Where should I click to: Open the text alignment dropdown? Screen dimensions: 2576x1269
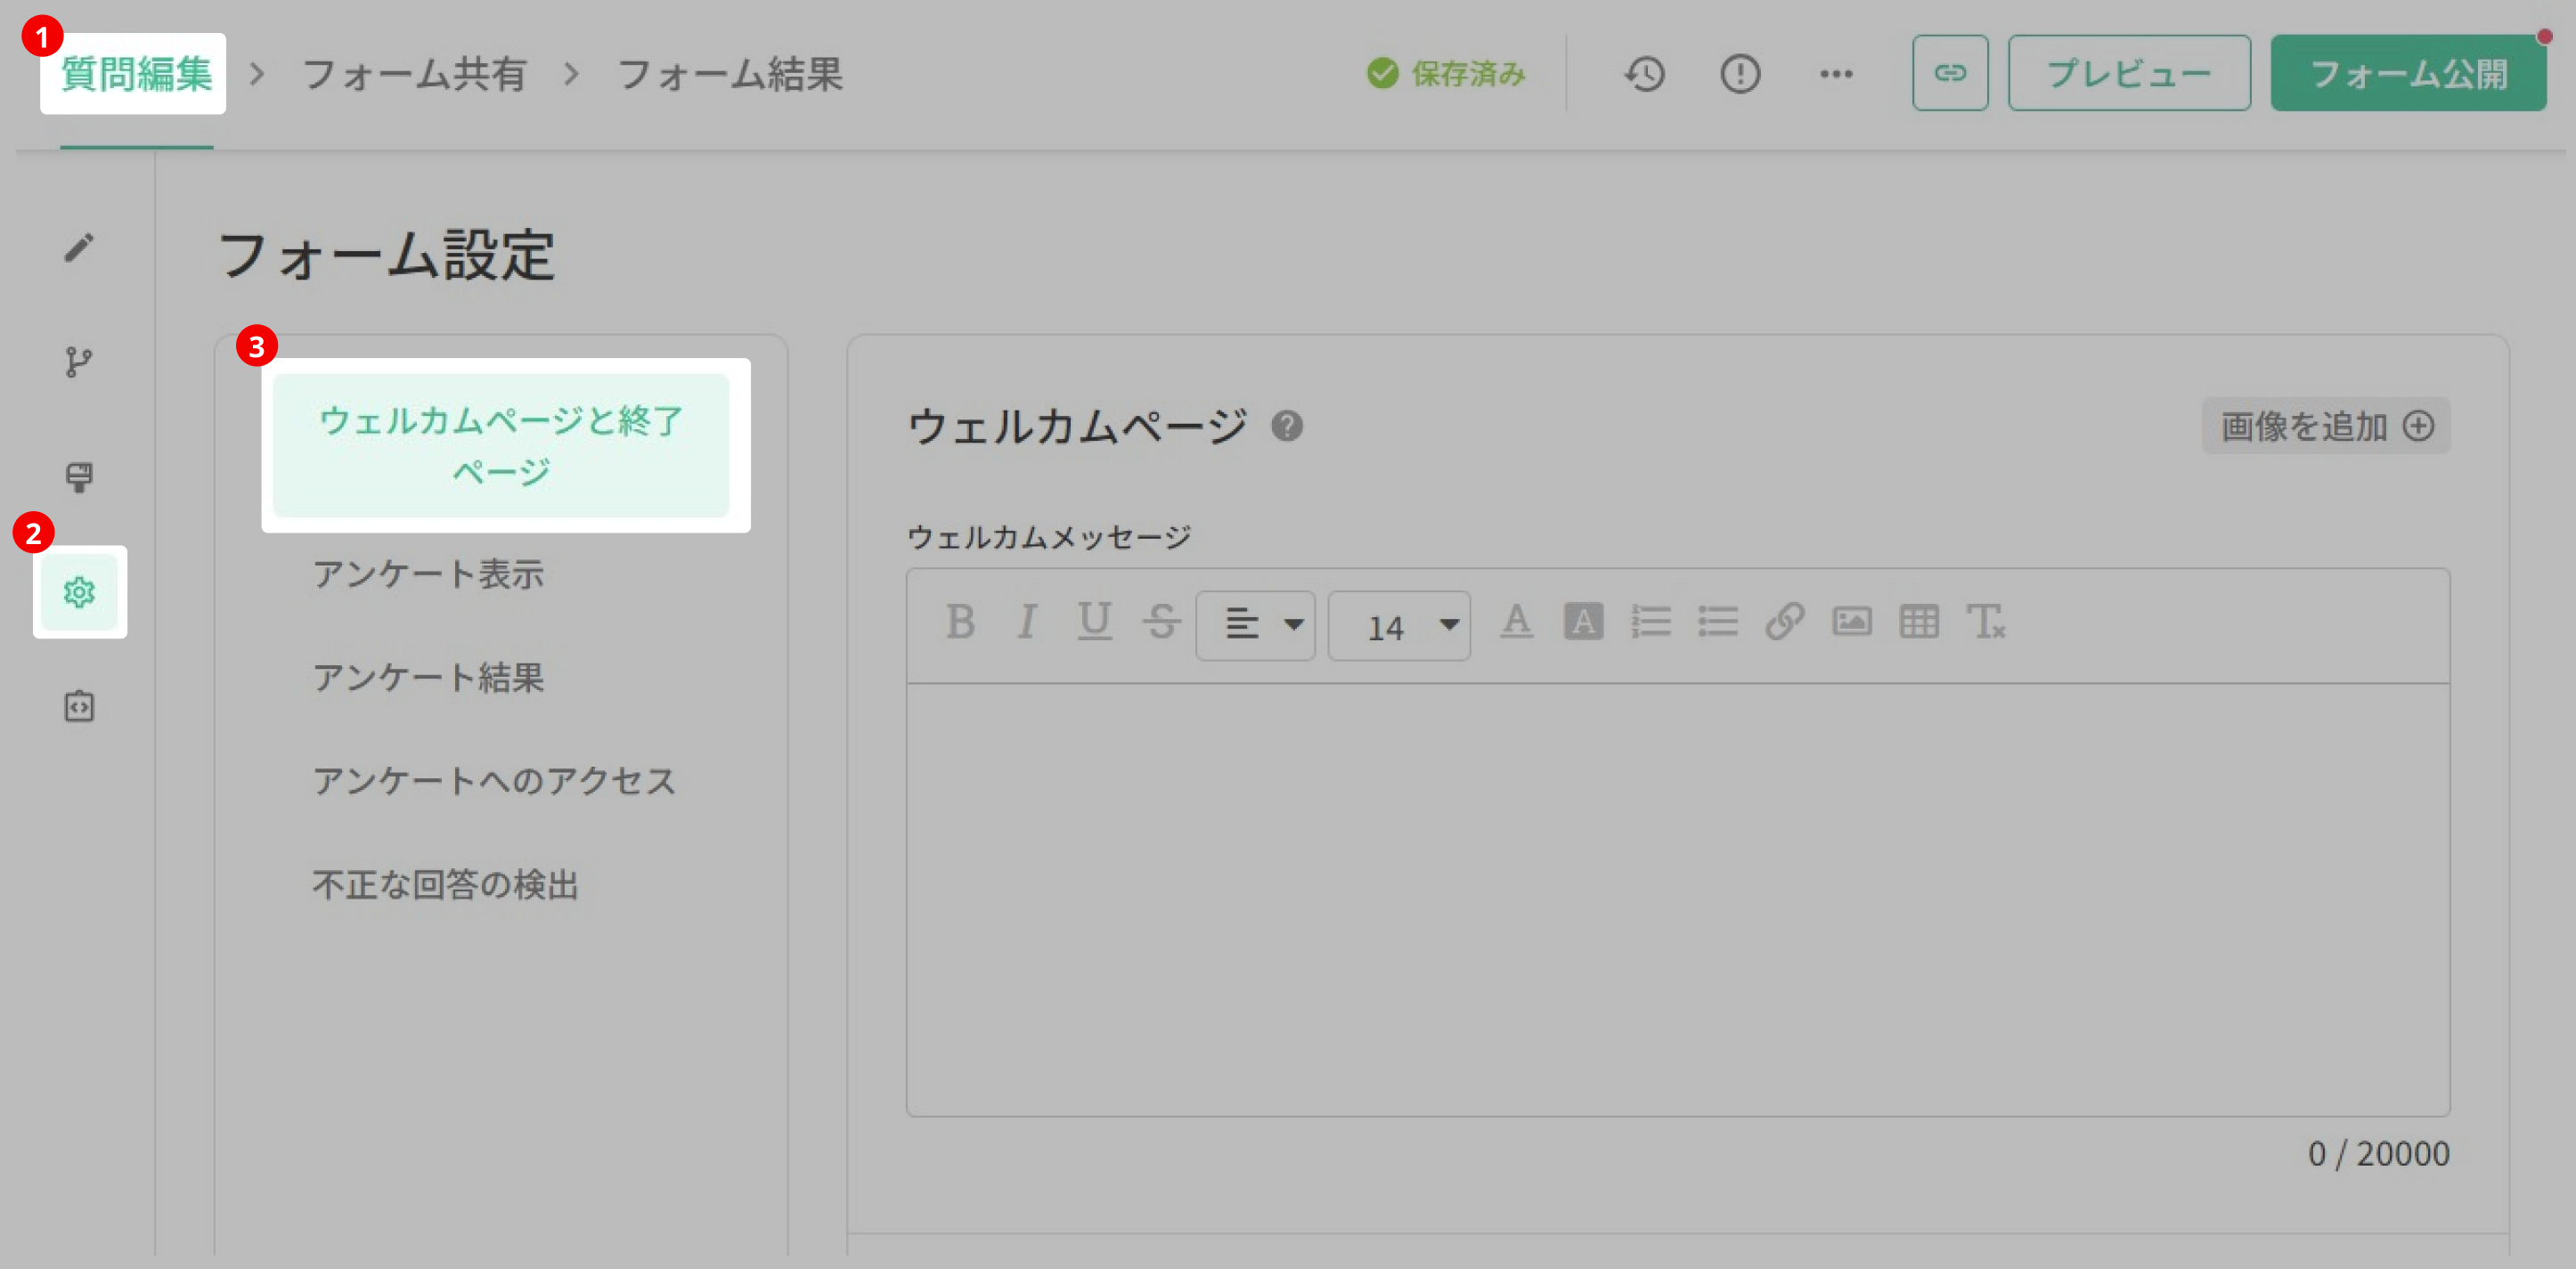coord(1256,626)
